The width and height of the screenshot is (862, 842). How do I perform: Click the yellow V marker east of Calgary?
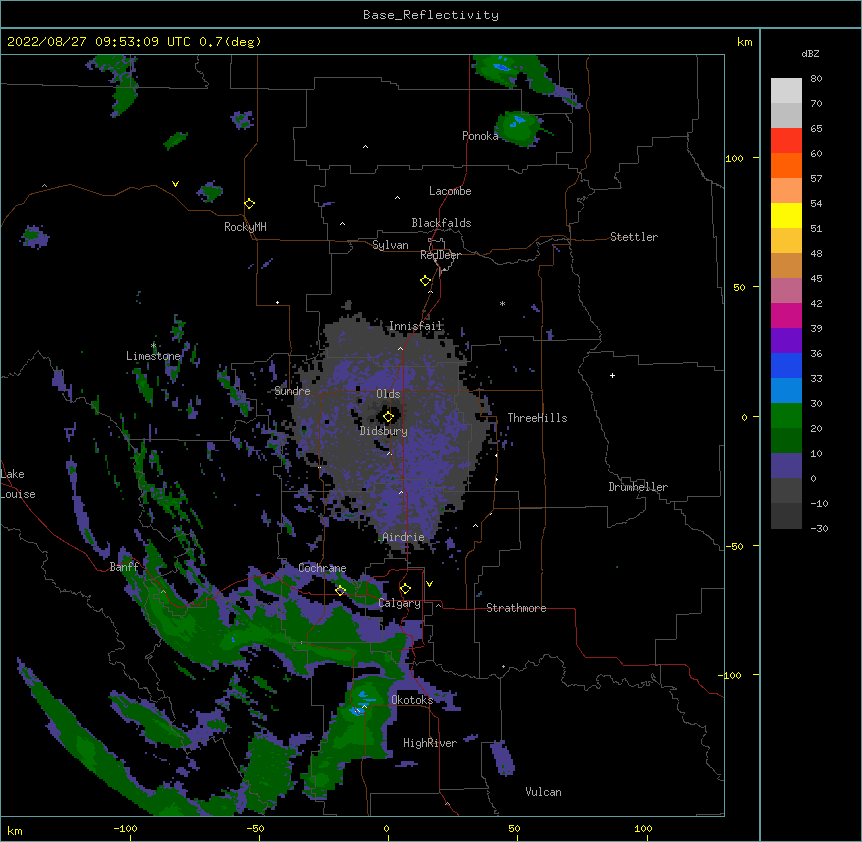pyautogui.click(x=429, y=584)
